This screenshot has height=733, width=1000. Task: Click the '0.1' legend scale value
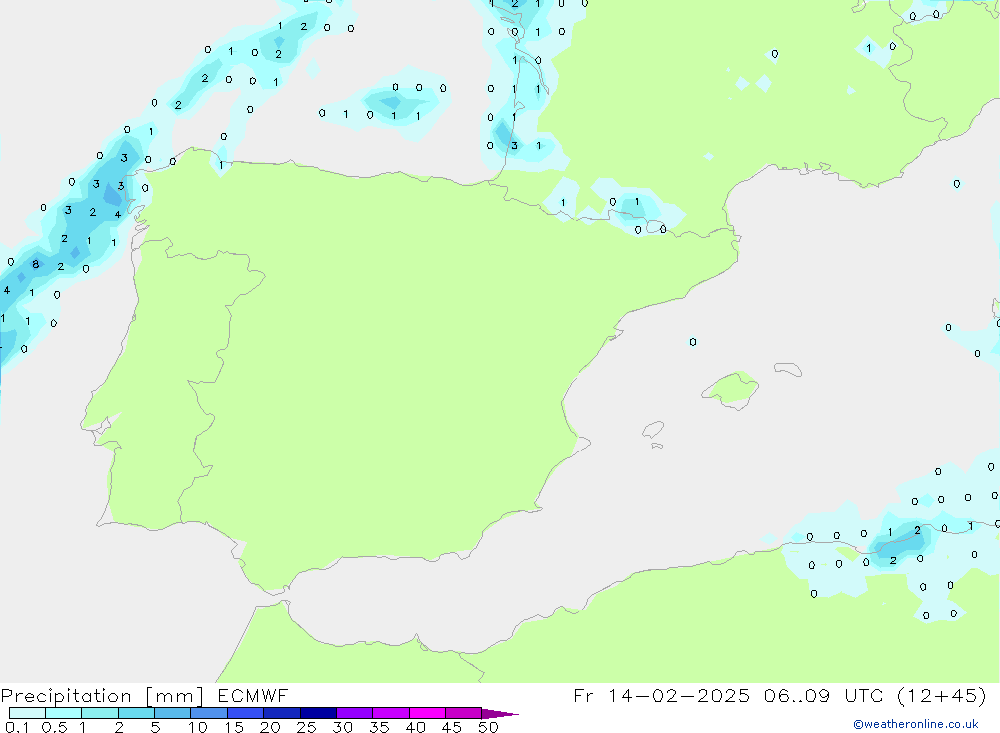(17, 727)
